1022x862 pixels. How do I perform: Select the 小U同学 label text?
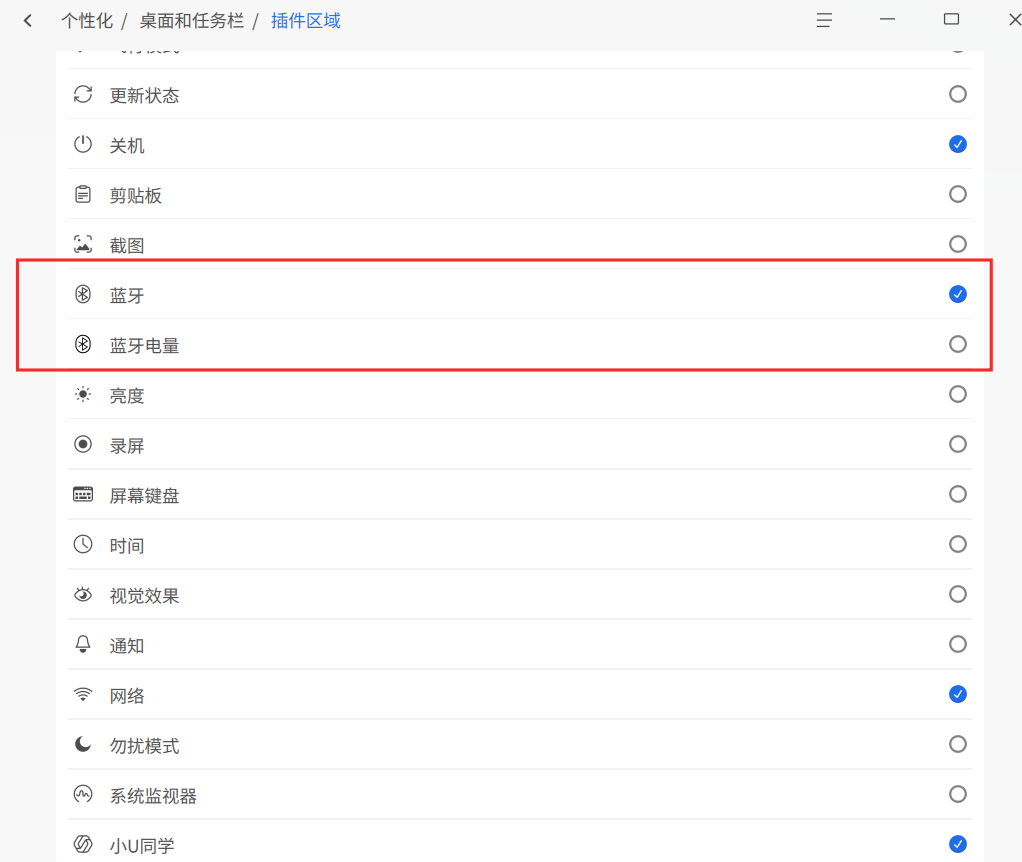coord(142,846)
